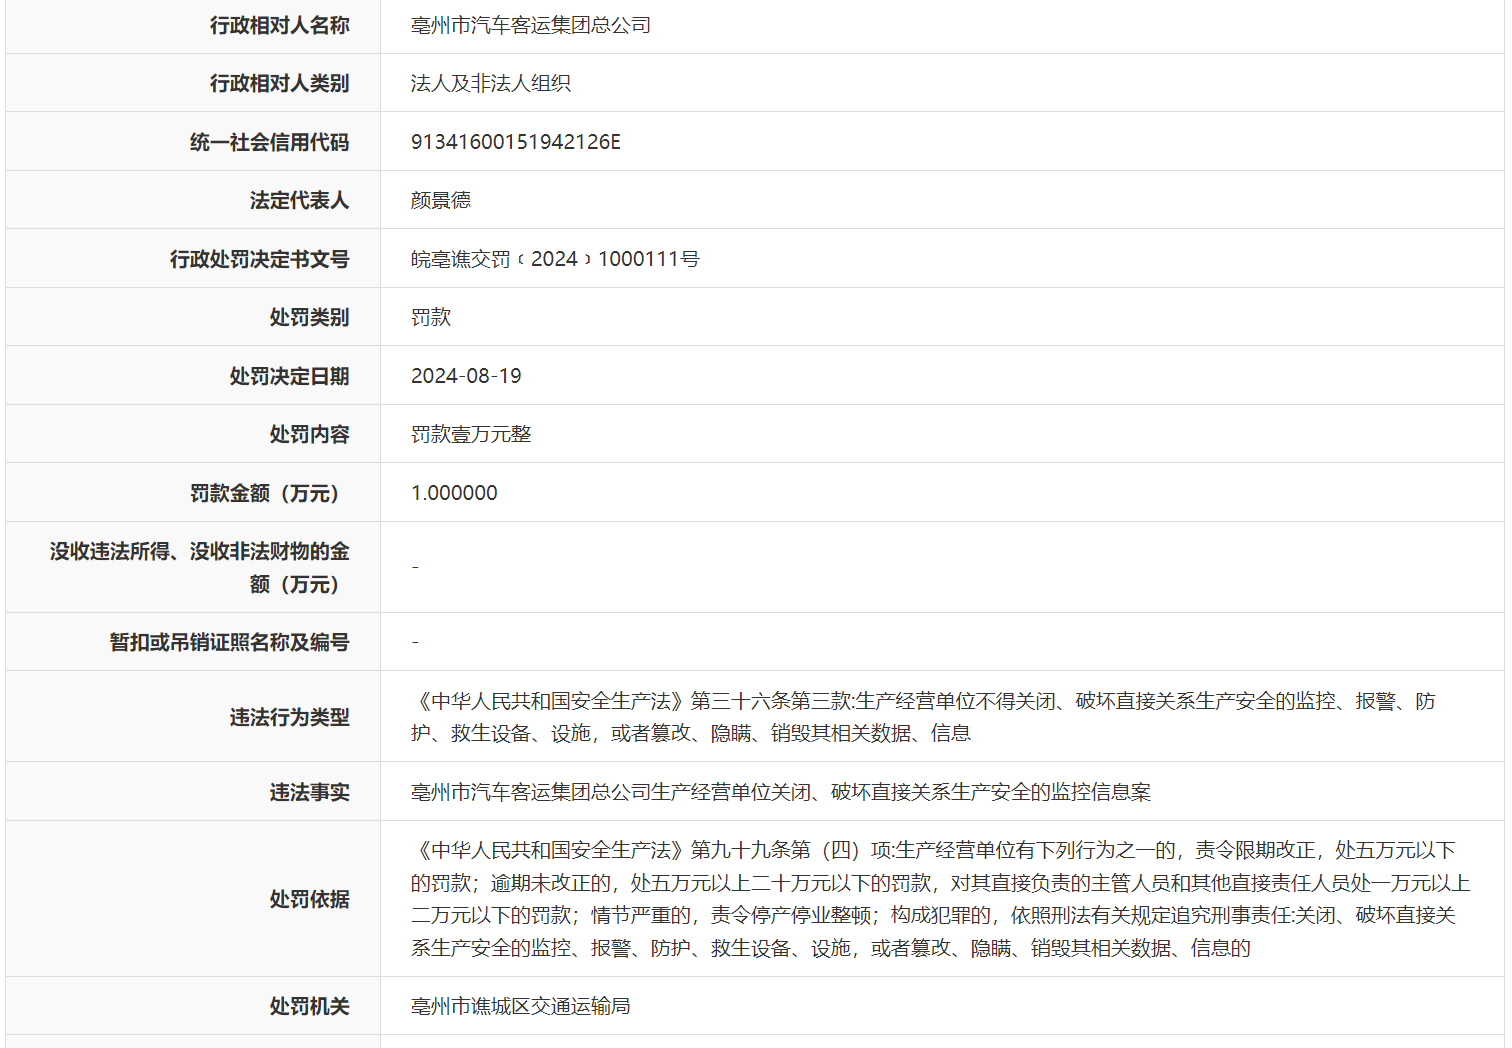Click the dash value in the 暂扣或吊销证照 row
Image resolution: width=1512 pixels, height=1048 pixels.
click(415, 642)
